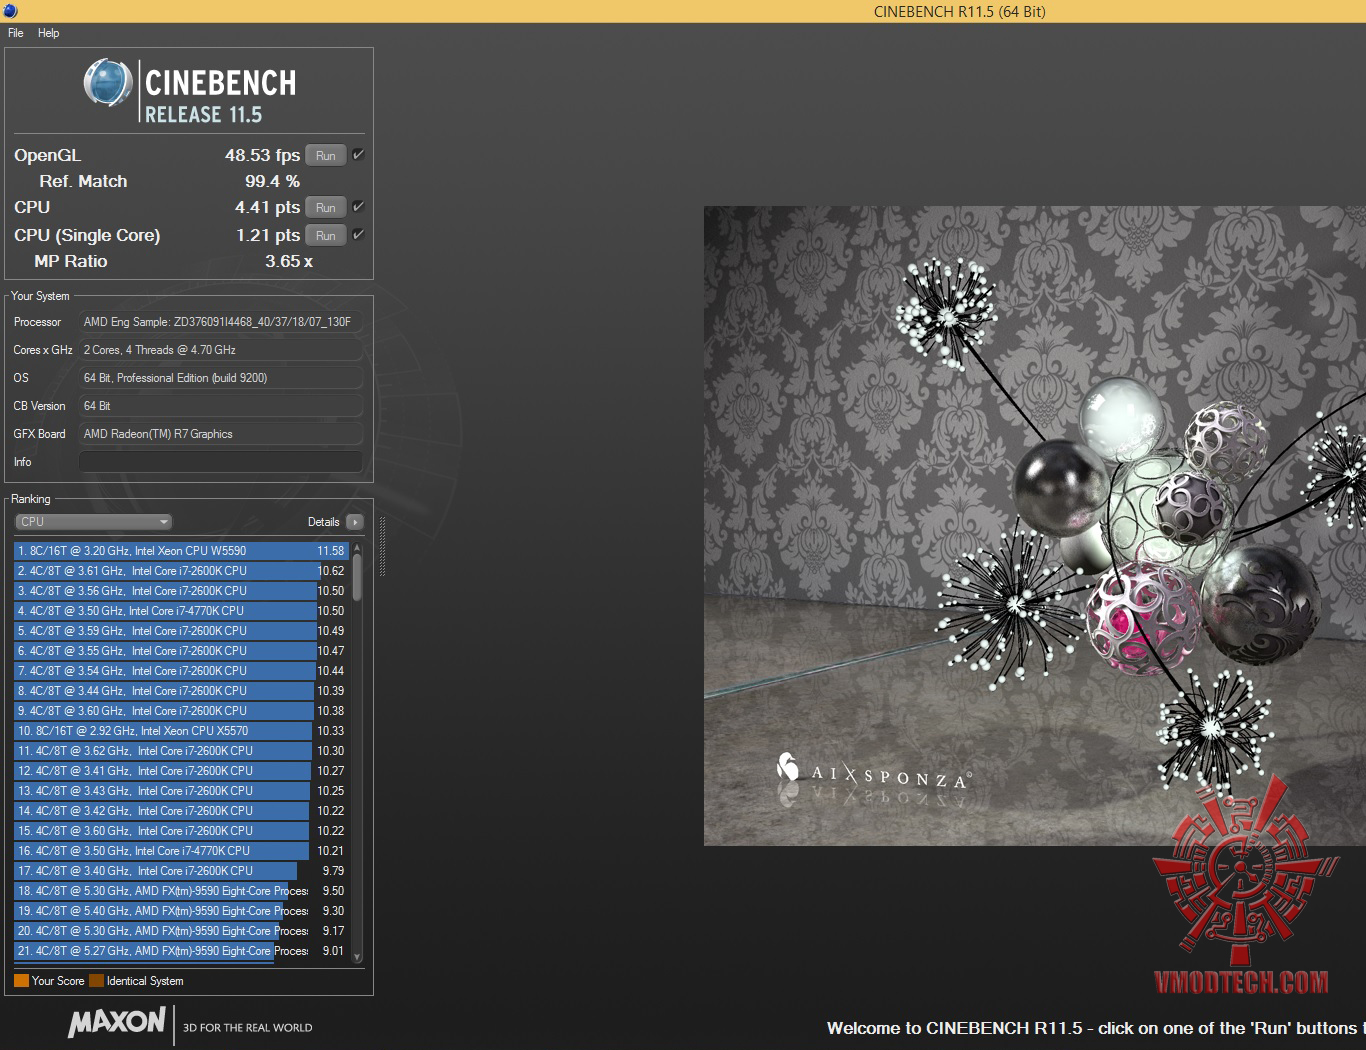Select ranking row 12 i7-2600K at 3.41 GHz
The width and height of the screenshot is (1366, 1050).
tap(181, 771)
